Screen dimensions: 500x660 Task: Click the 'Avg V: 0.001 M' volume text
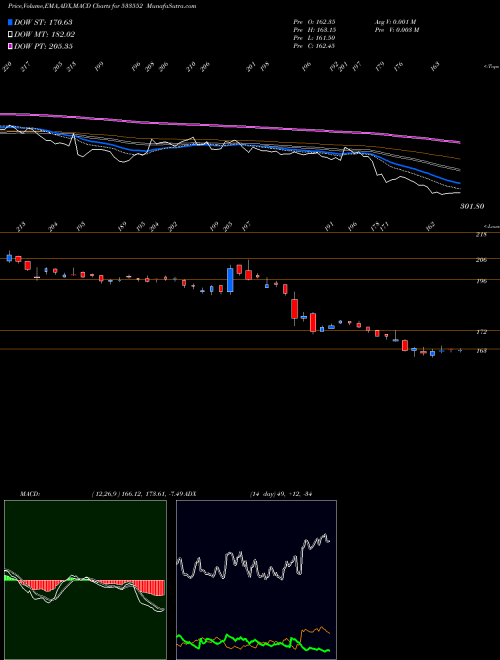395,22
